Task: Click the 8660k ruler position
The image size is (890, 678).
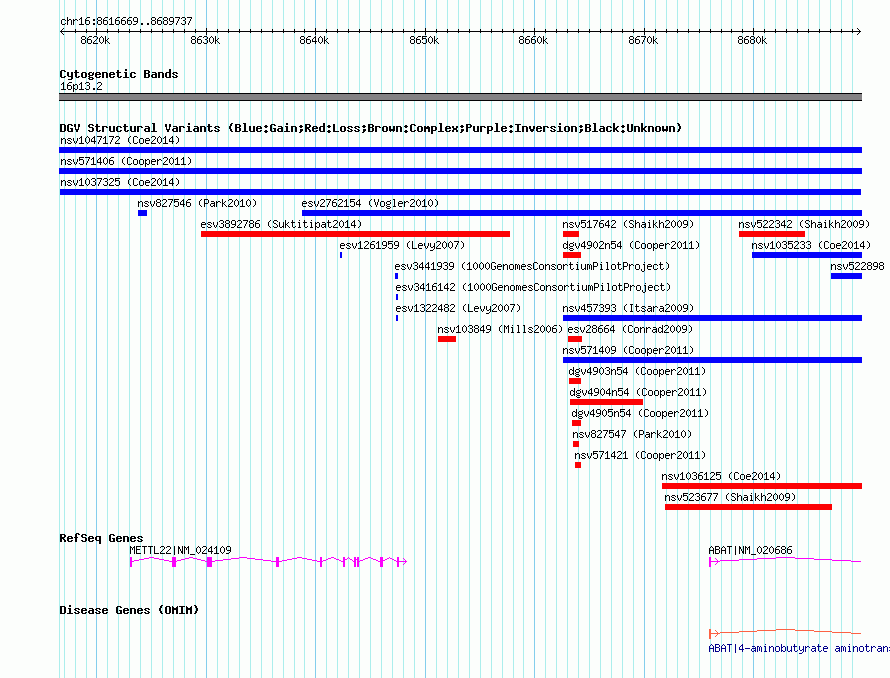Action: tap(534, 40)
